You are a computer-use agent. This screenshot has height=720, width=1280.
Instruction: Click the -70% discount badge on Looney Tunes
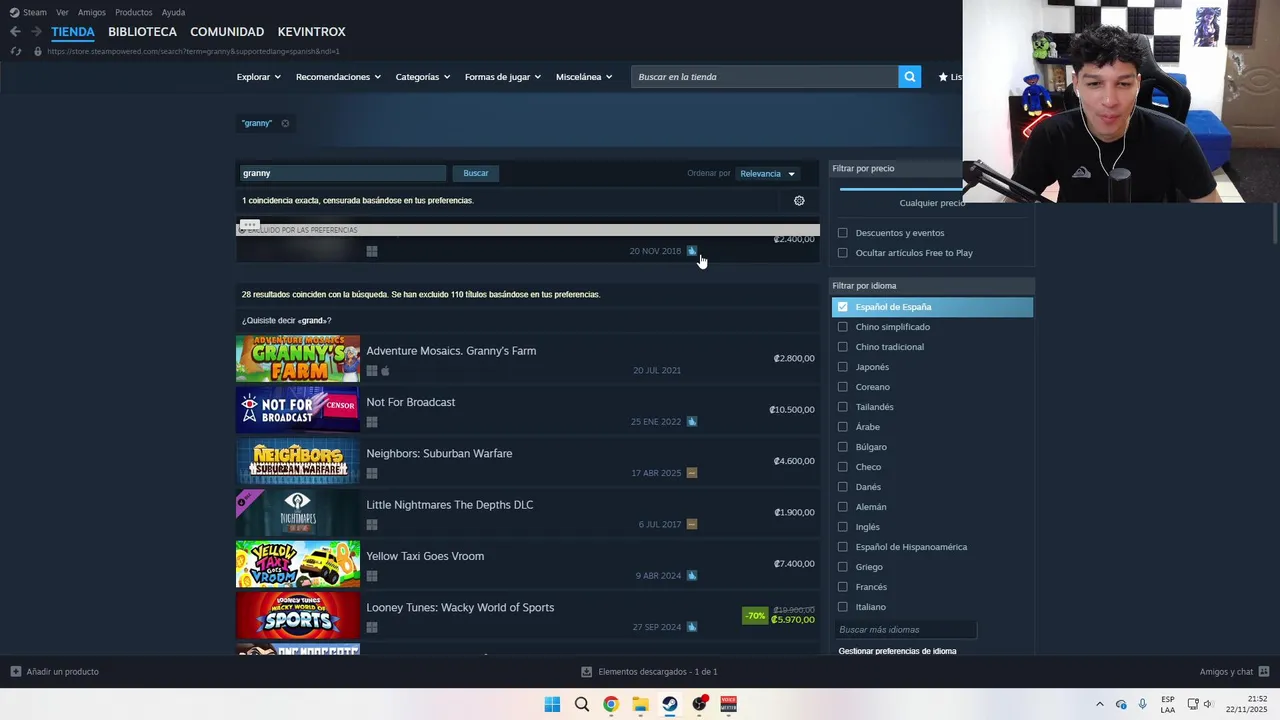tap(755, 616)
